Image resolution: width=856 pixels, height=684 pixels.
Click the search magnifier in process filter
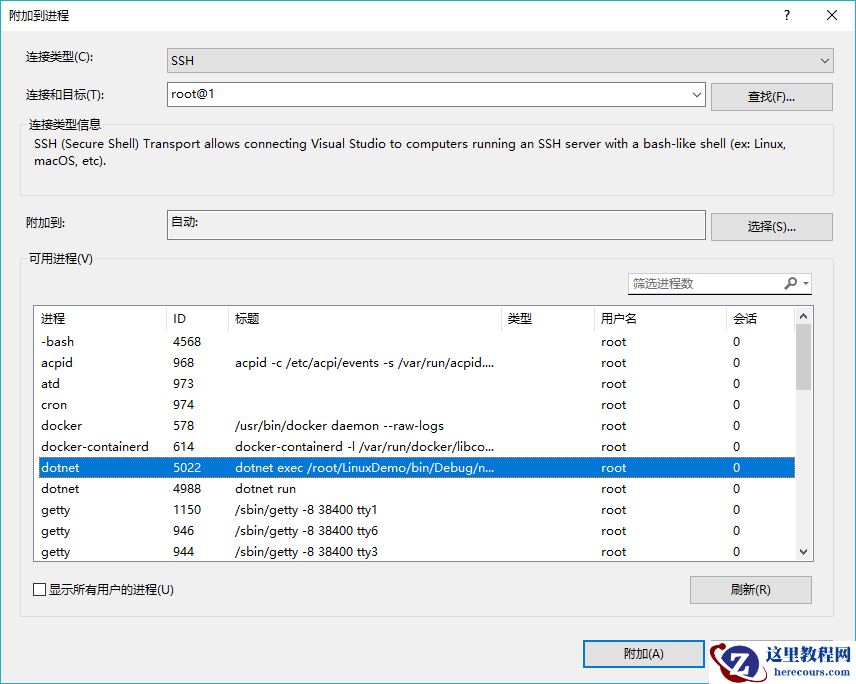(x=790, y=283)
